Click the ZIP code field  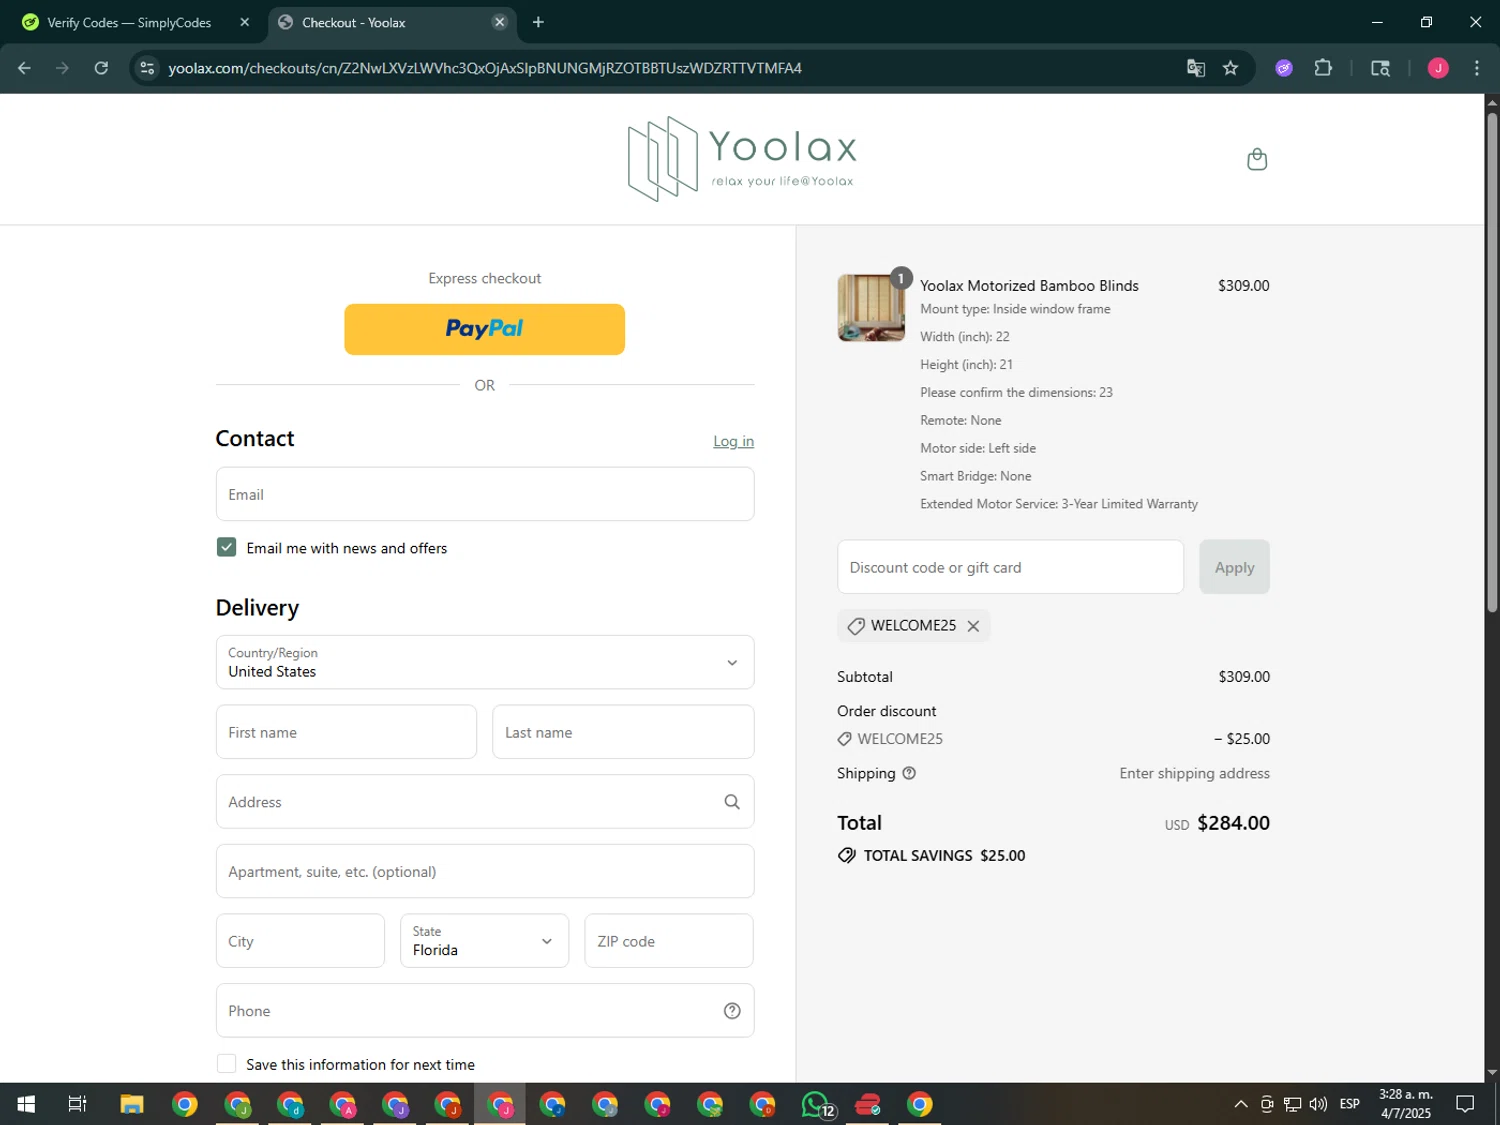click(669, 941)
